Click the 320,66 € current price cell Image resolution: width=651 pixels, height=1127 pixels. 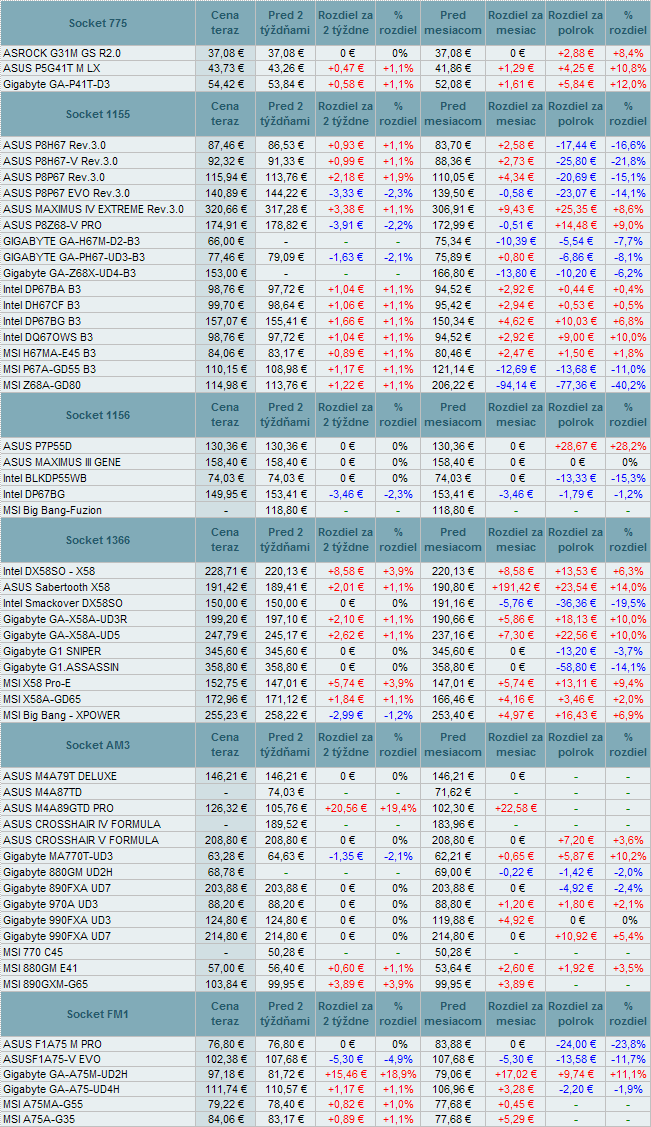point(225,208)
